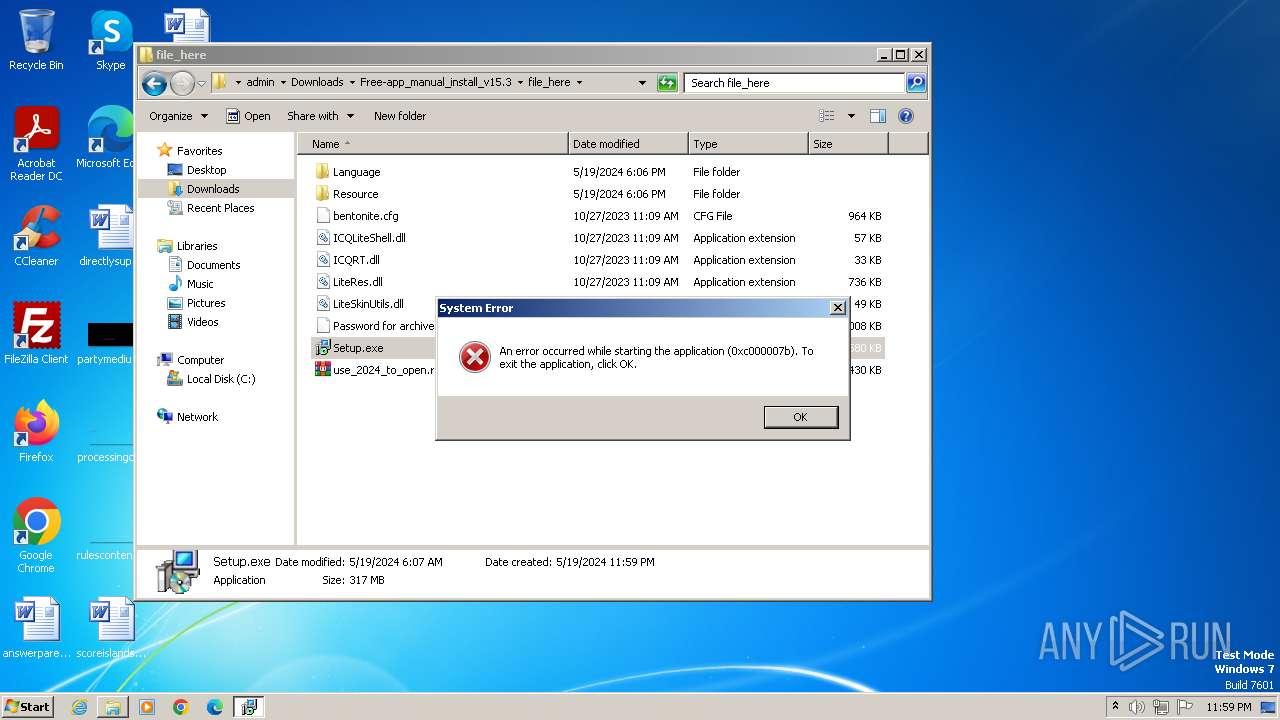This screenshot has width=1280, height=720.
Task: Open the answerpare Word document icon
Action: point(36,628)
